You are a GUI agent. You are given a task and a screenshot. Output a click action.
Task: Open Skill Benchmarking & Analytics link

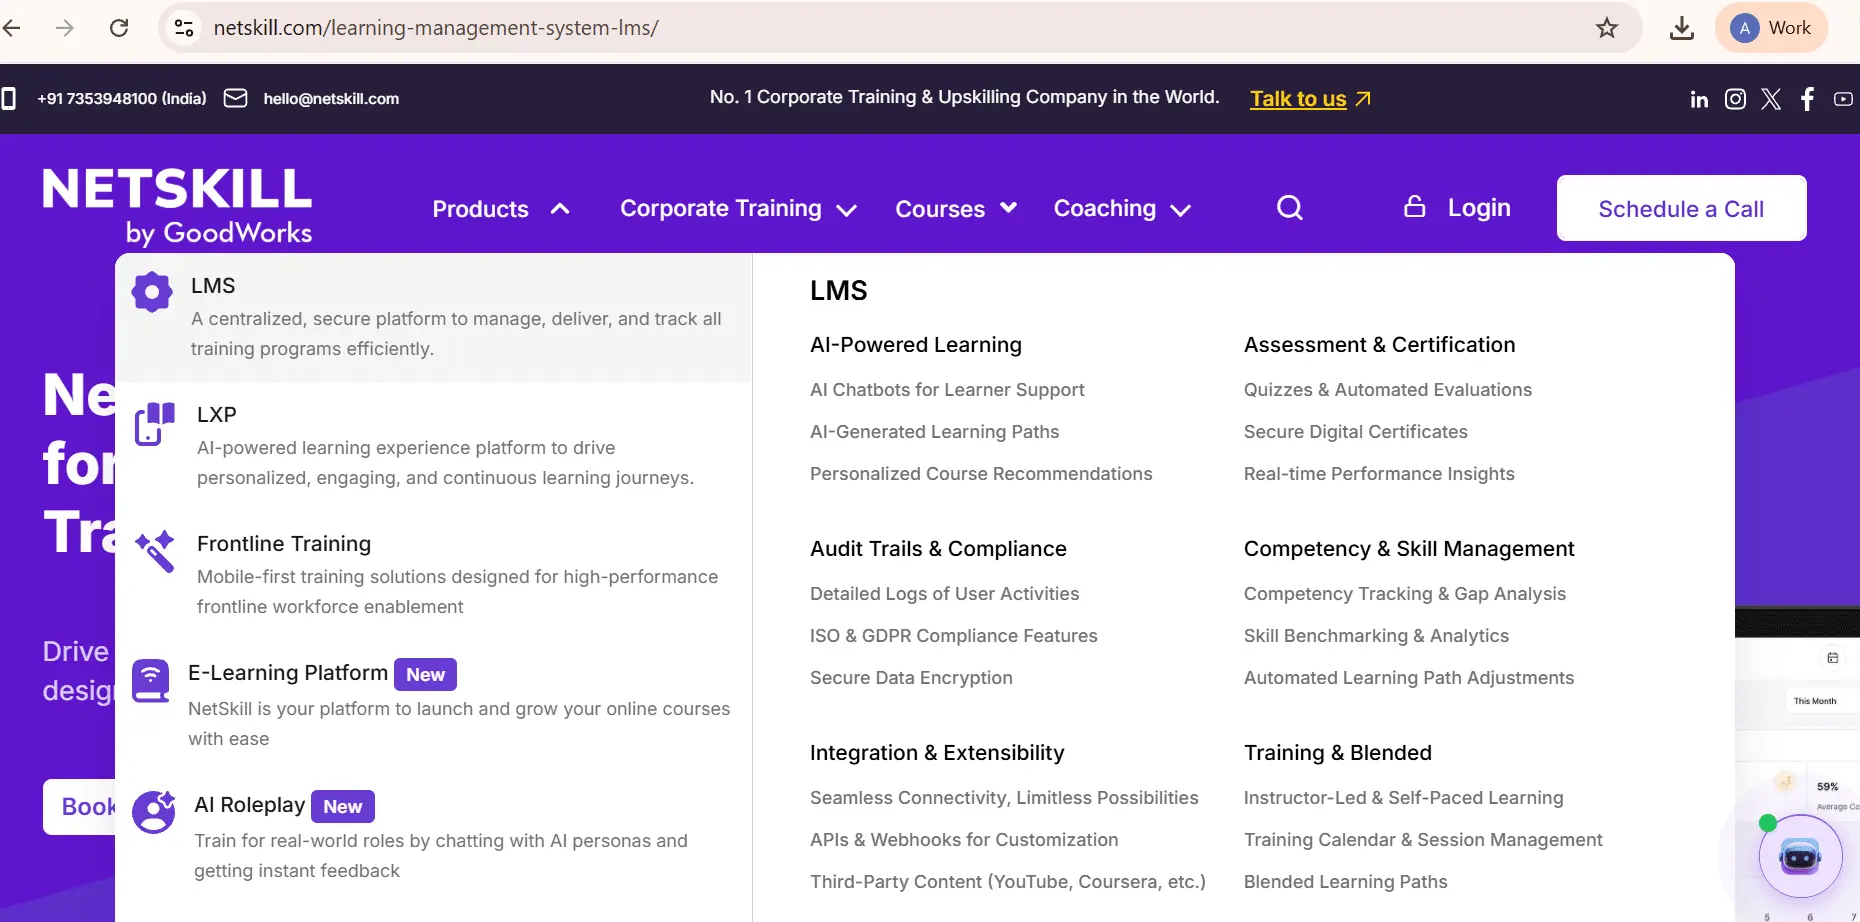[1376, 636]
